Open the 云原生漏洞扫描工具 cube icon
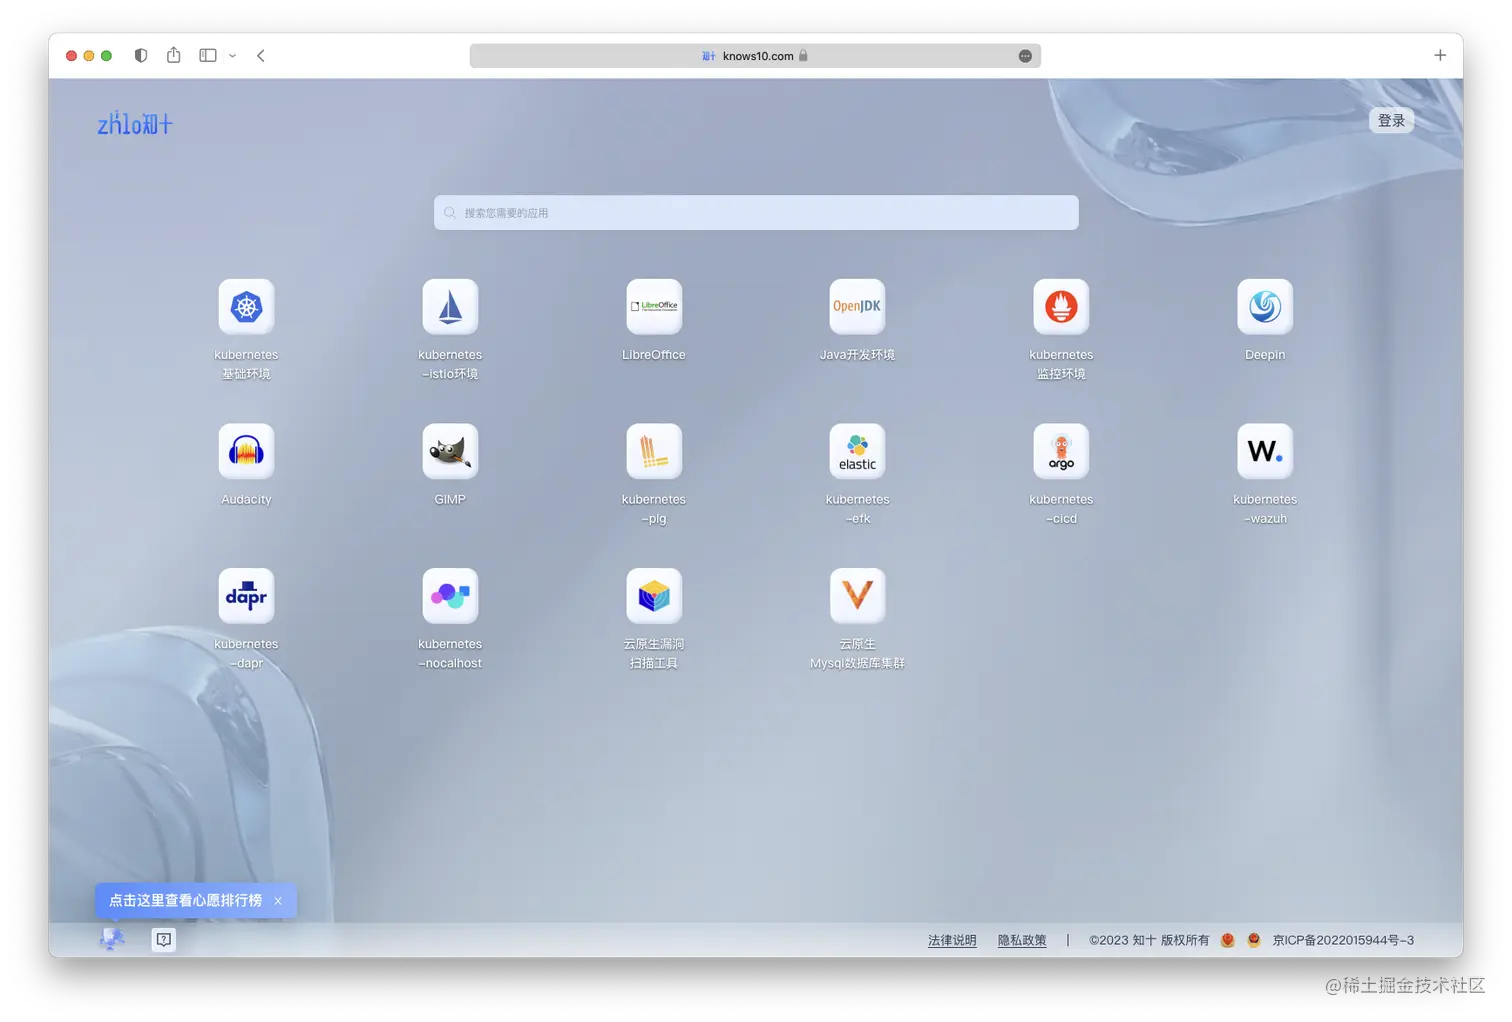This screenshot has height=1022, width=1512. 654,596
